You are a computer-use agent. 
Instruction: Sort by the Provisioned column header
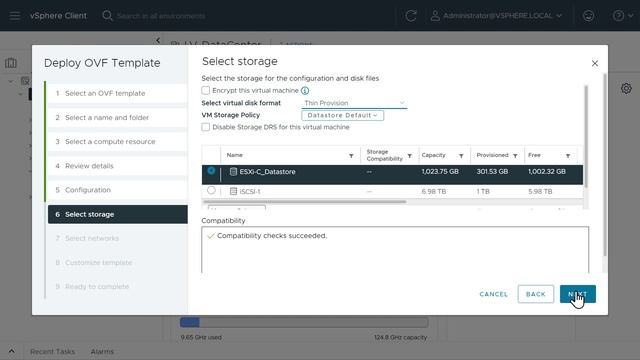pos(492,155)
